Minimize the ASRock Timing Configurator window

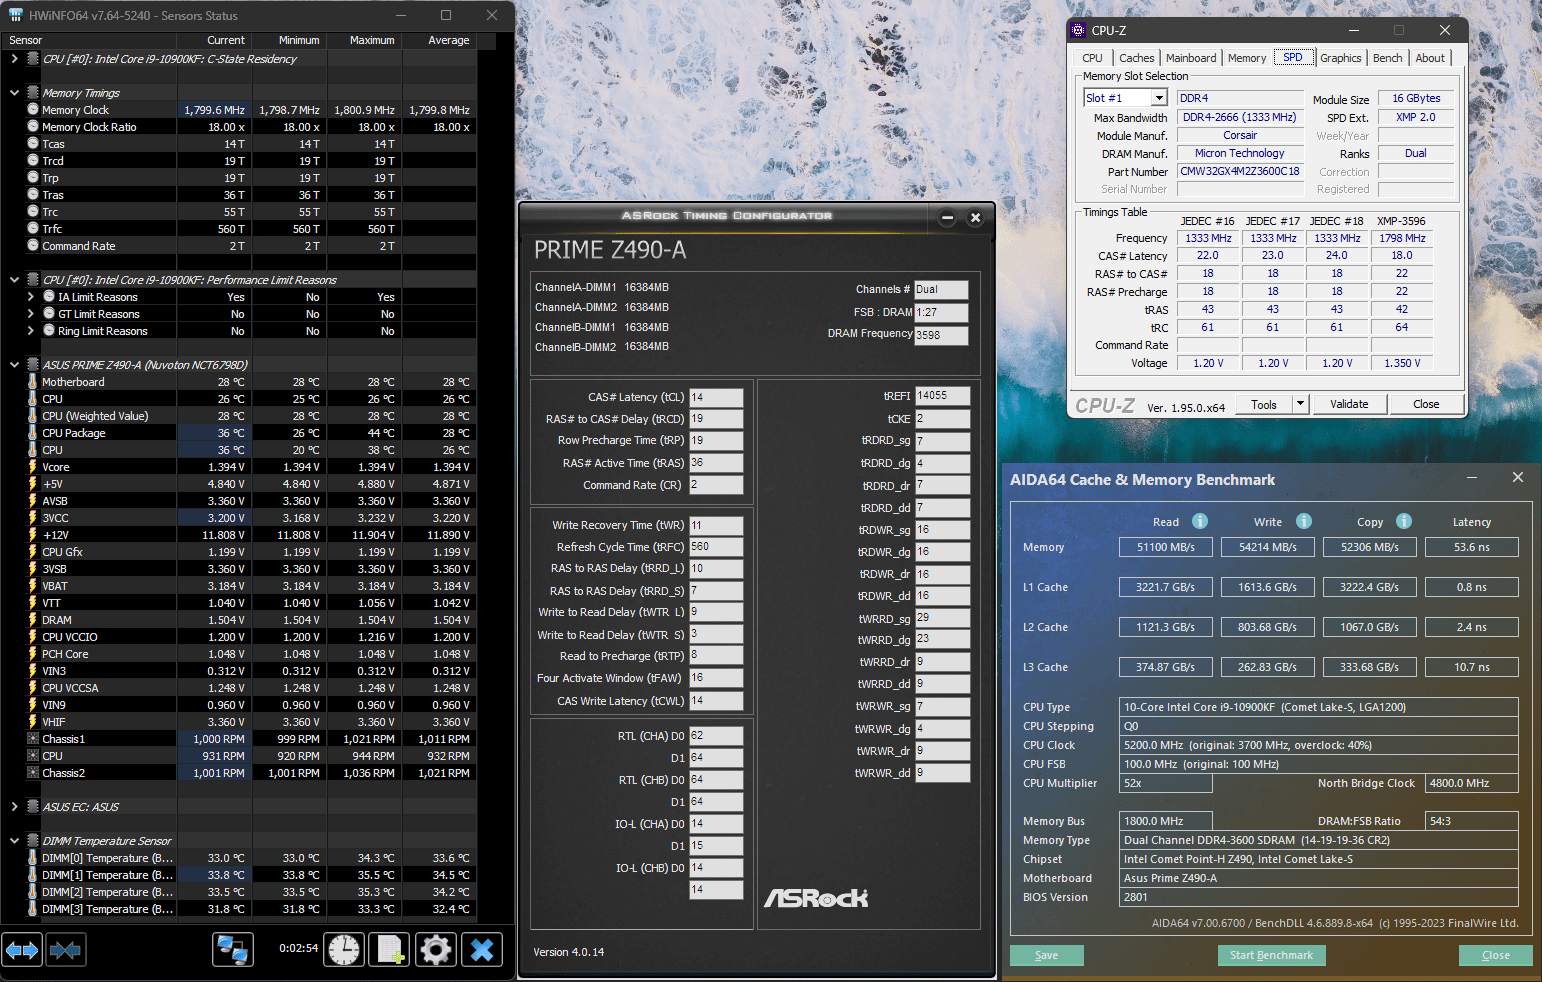947,218
